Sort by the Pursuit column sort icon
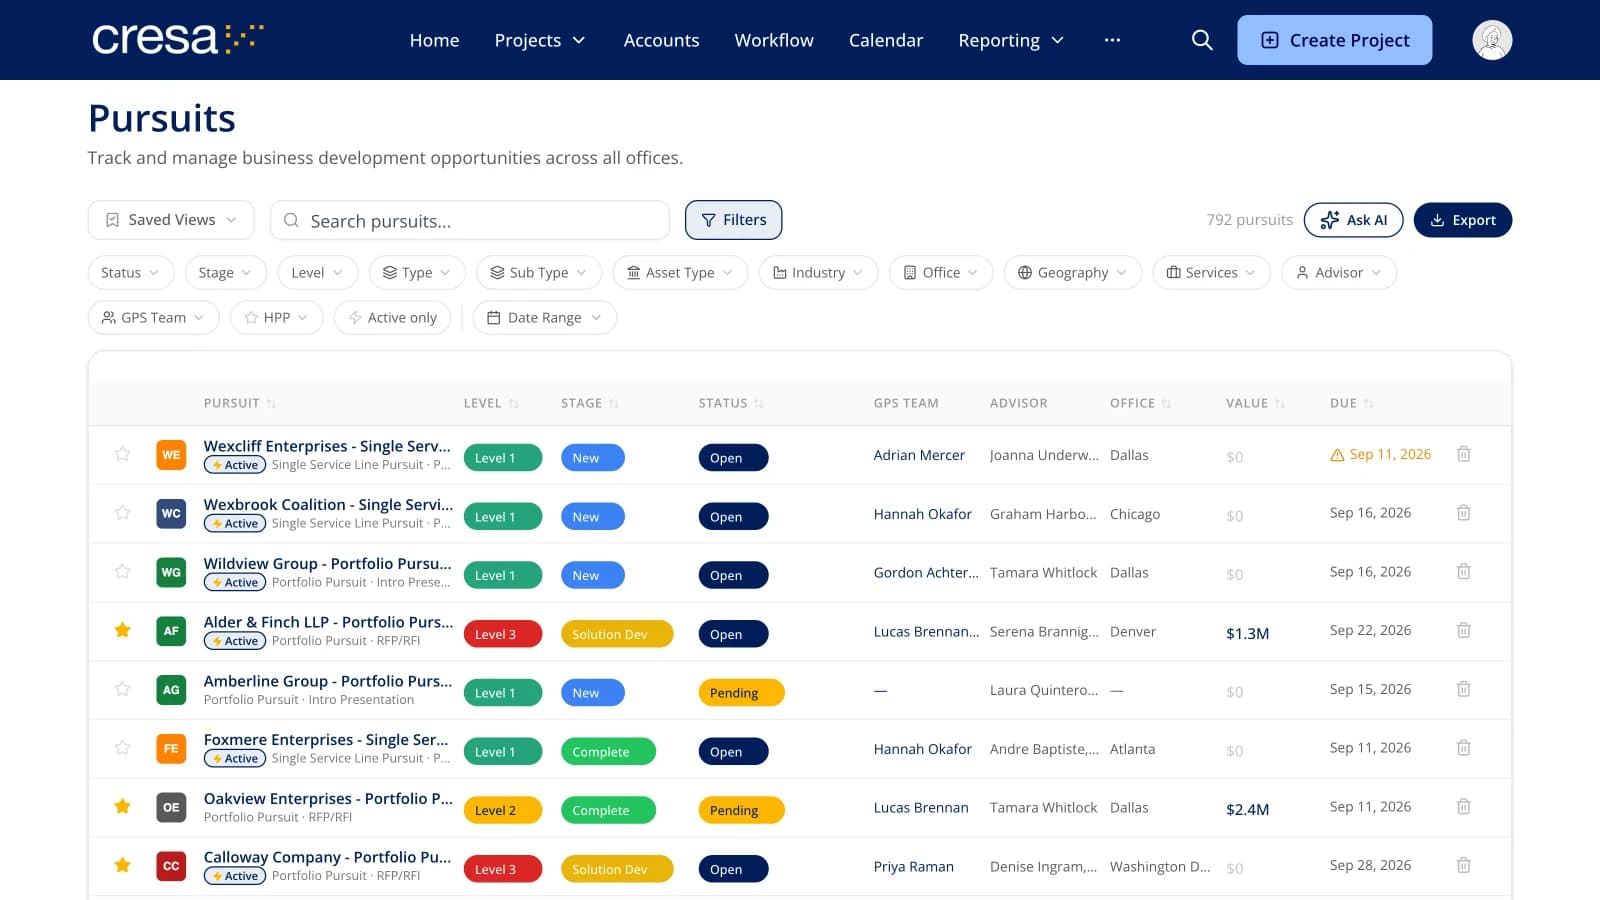Image resolution: width=1600 pixels, height=900 pixels. pyautogui.click(x=271, y=404)
